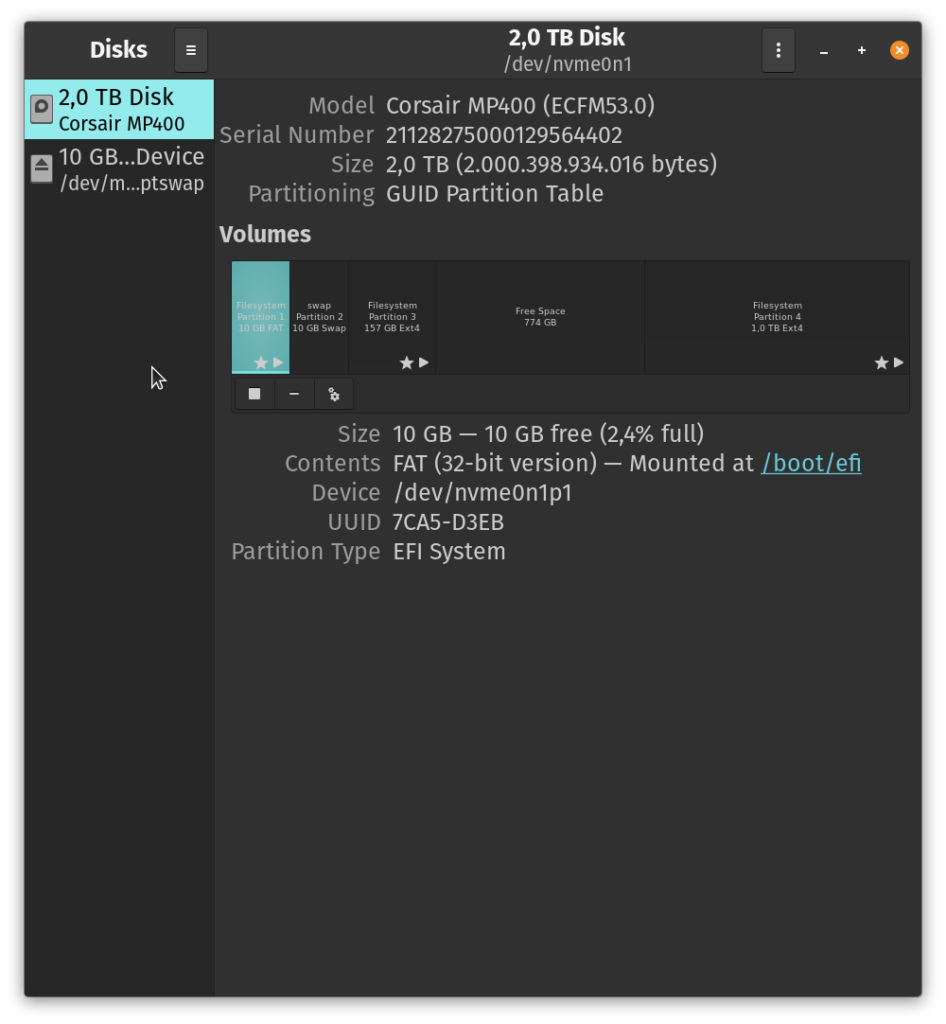Select swap Partition 2 in volumes bar
Viewport: 946px width, 1024px height.
click(319, 317)
